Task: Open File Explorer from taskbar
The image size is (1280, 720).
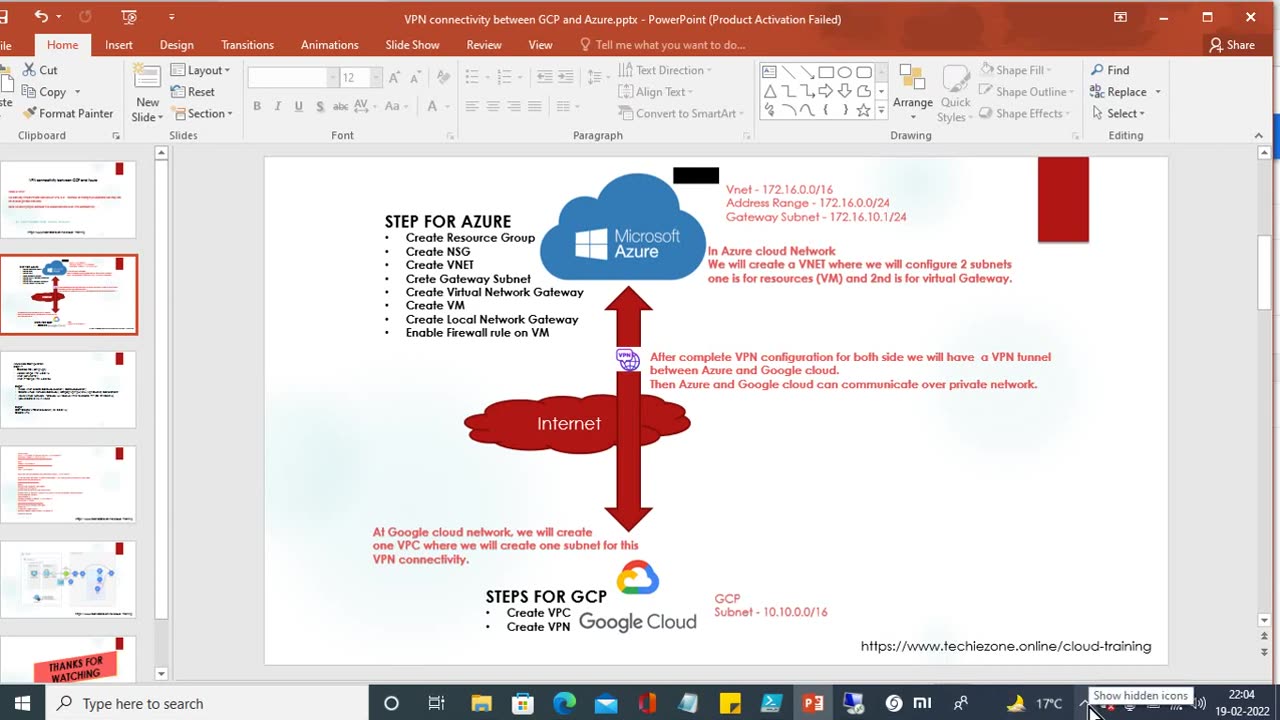Action: click(481, 703)
